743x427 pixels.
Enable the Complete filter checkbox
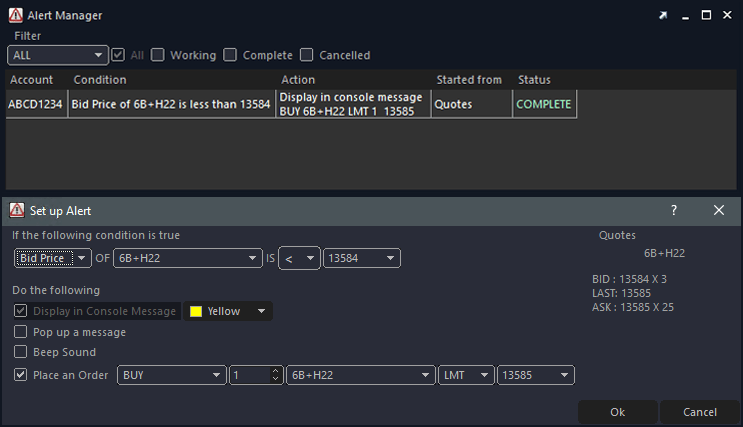[230, 55]
